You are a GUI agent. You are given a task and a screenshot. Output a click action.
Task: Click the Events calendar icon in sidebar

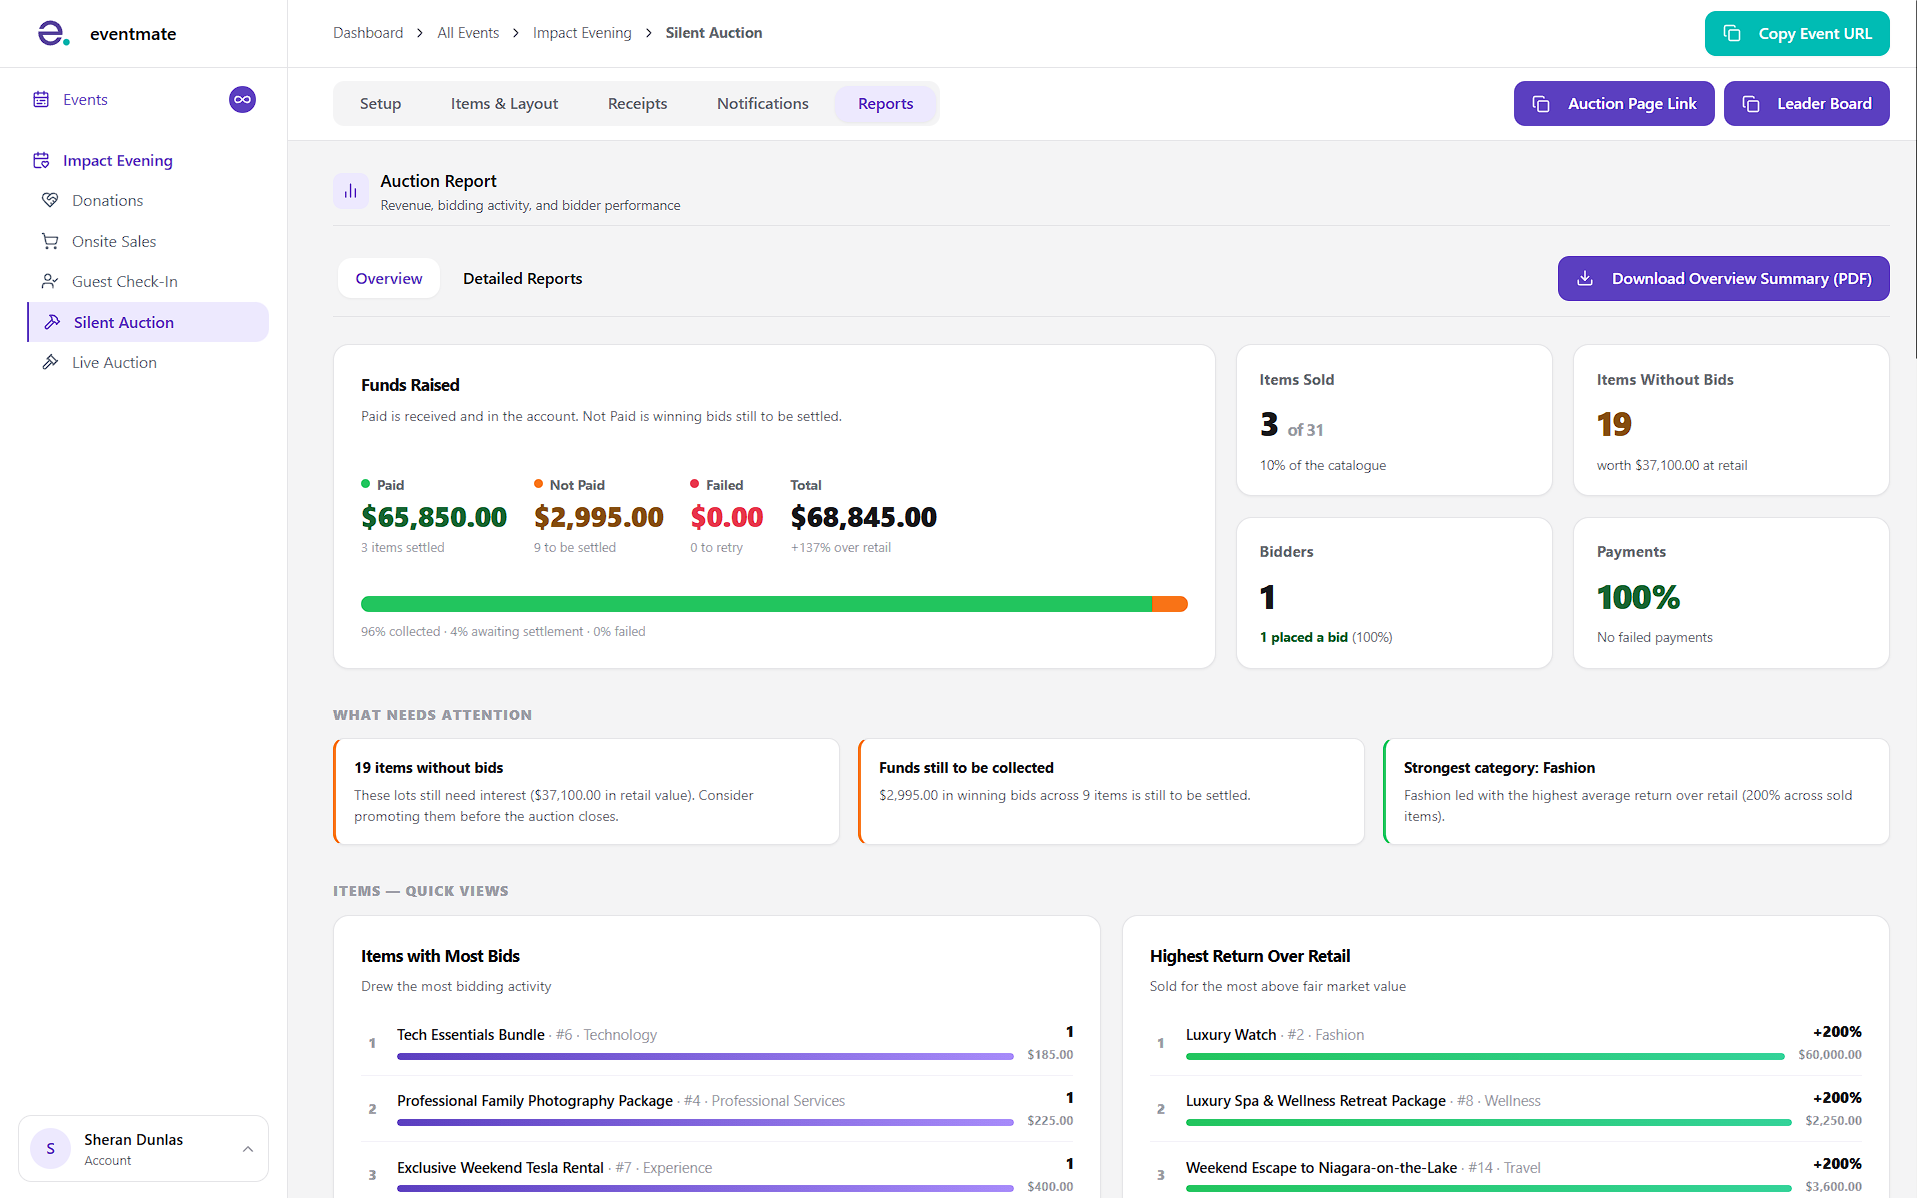41,99
